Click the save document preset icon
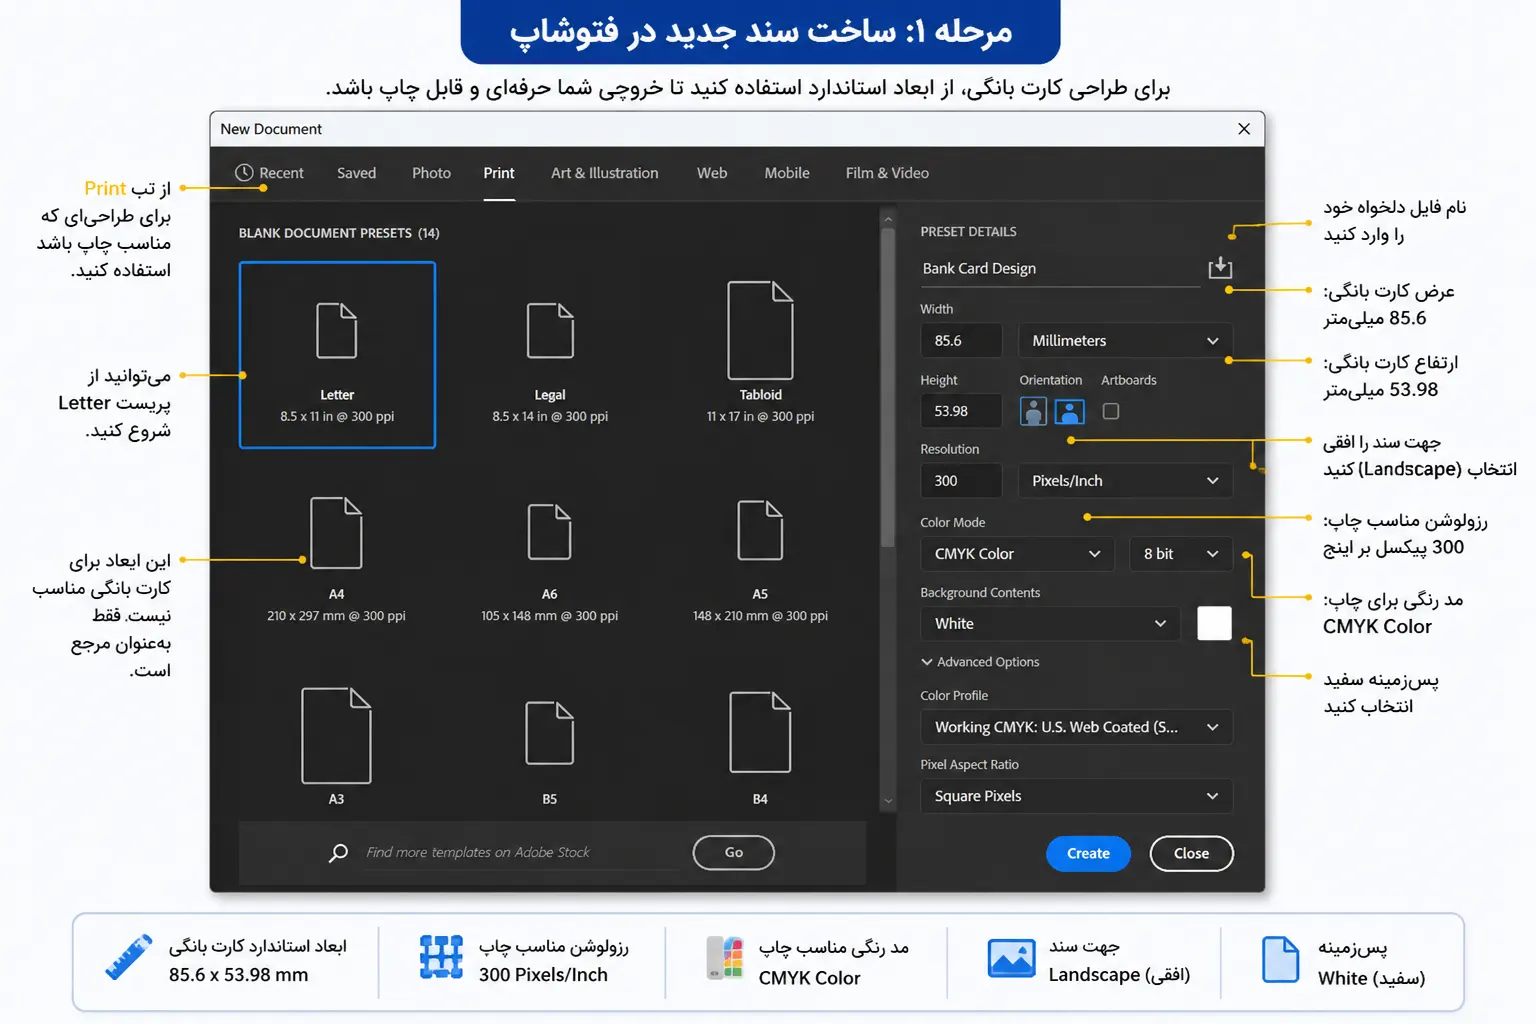 click(1220, 268)
